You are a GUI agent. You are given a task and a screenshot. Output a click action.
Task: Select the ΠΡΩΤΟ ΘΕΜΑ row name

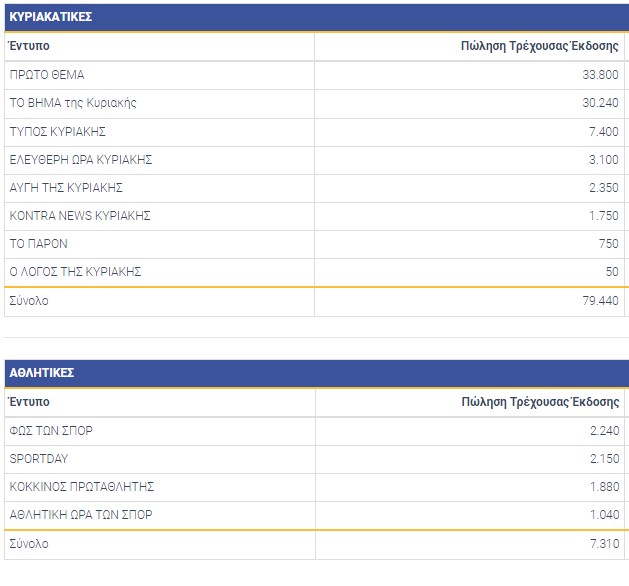[47, 75]
